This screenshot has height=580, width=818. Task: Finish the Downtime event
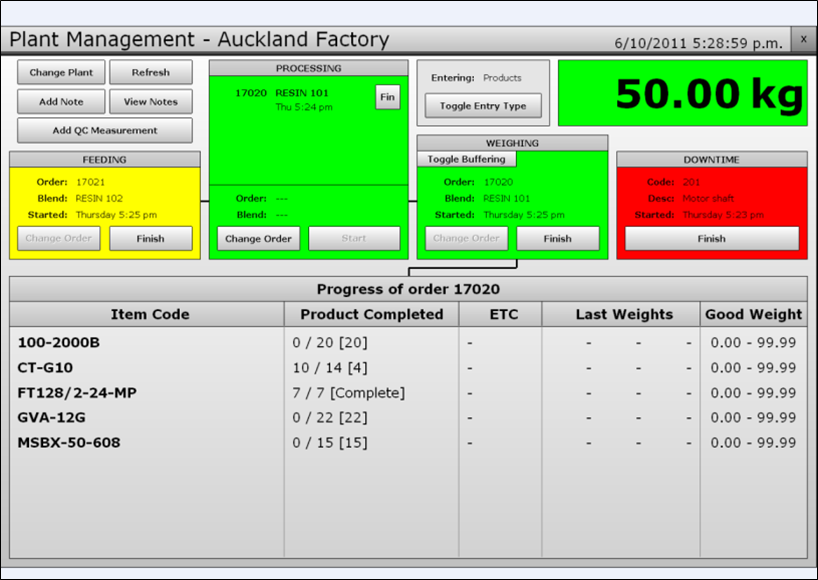(711, 239)
